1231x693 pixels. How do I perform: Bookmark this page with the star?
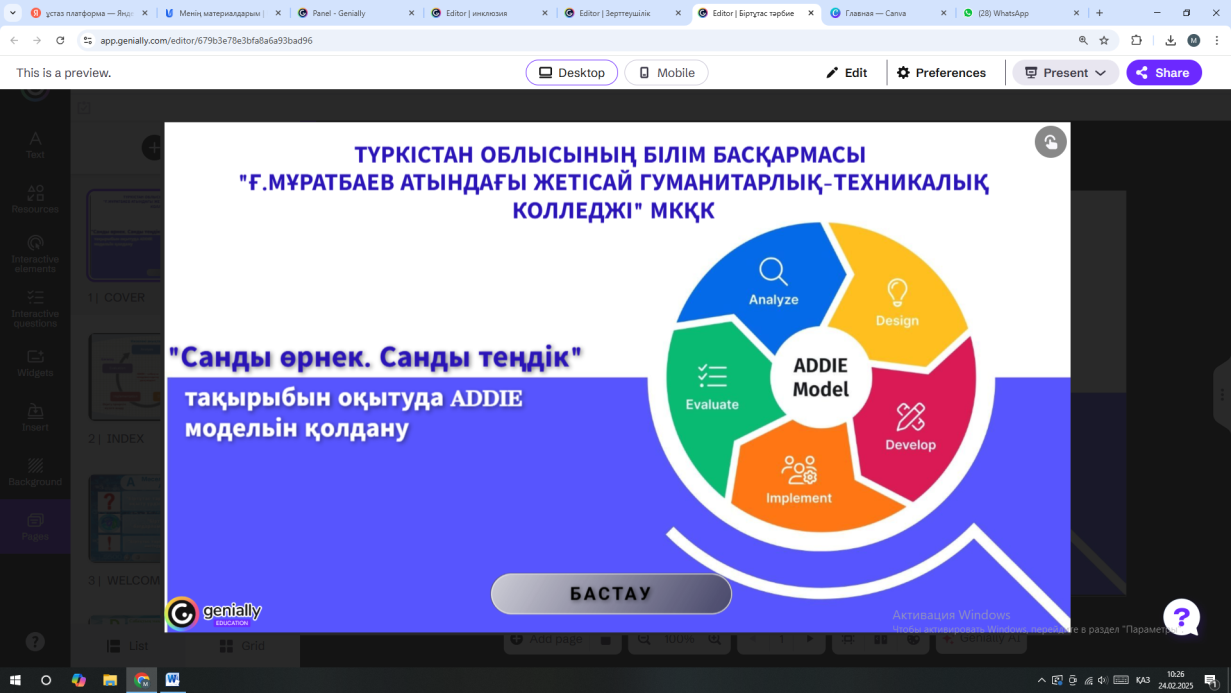pyautogui.click(x=1104, y=40)
